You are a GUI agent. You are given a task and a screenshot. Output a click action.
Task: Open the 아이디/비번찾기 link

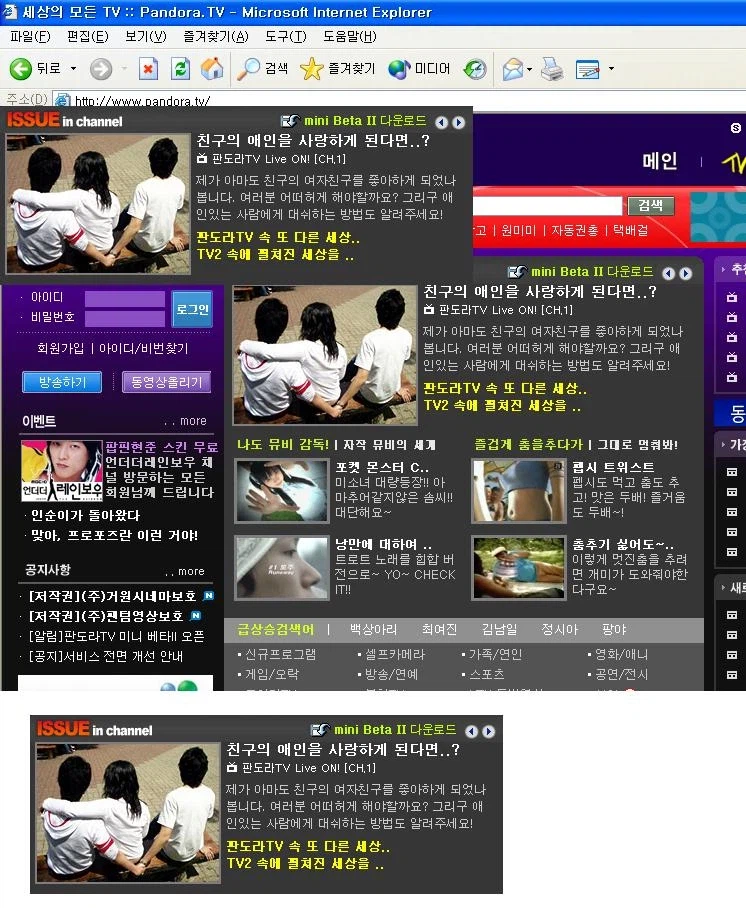pos(144,348)
